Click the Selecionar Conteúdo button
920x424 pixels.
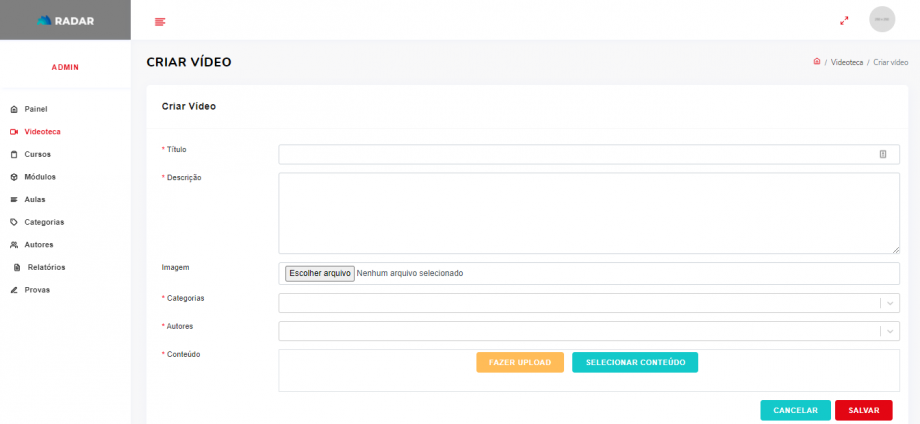pyautogui.click(x=635, y=362)
